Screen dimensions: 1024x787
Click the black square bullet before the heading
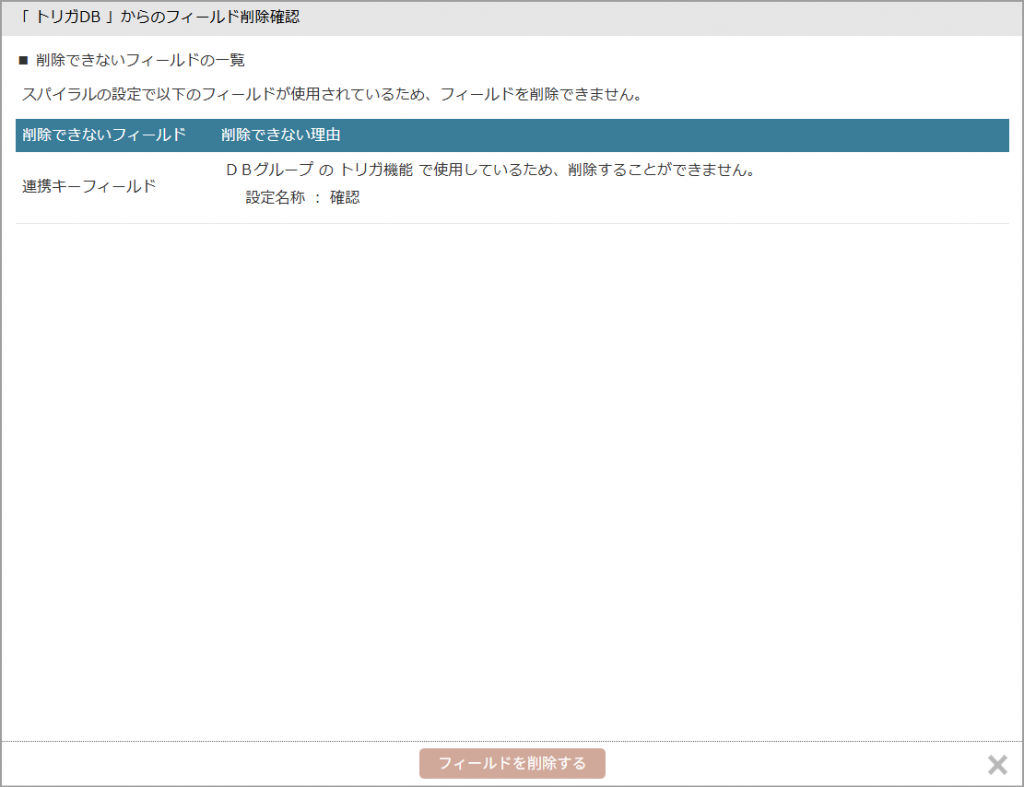(x=23, y=61)
